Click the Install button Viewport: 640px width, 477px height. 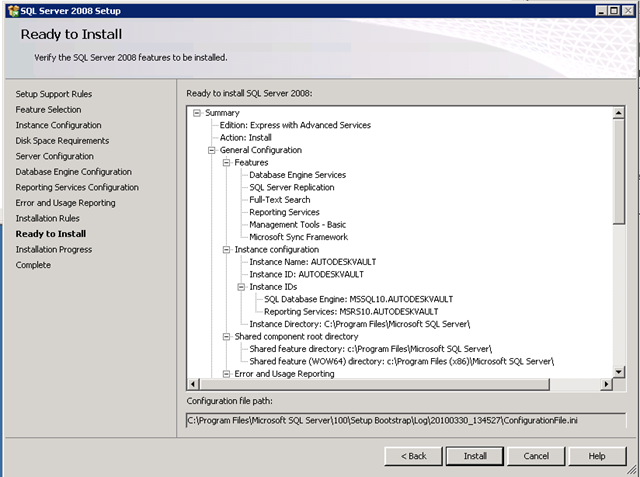(475, 456)
